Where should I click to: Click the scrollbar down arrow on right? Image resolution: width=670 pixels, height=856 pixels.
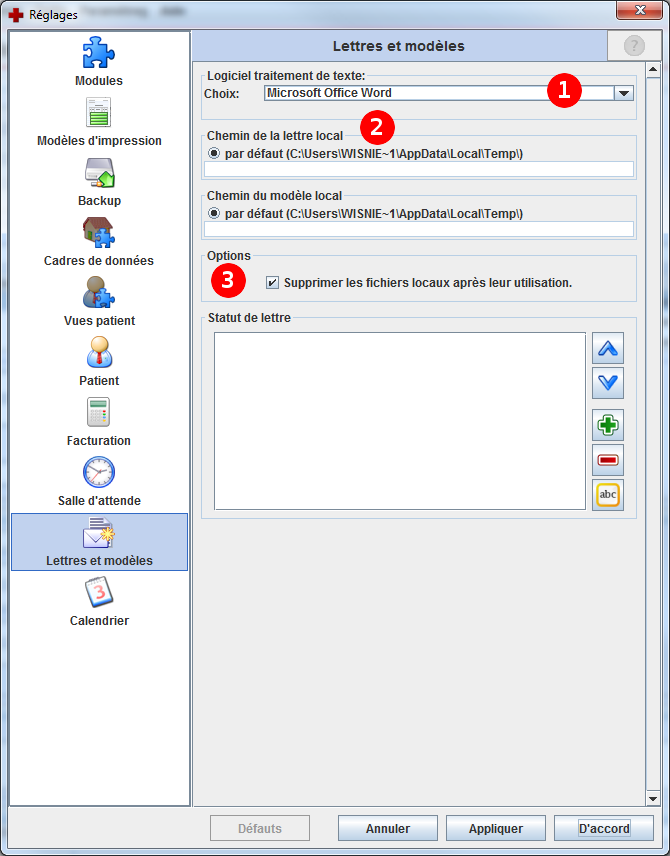652,798
